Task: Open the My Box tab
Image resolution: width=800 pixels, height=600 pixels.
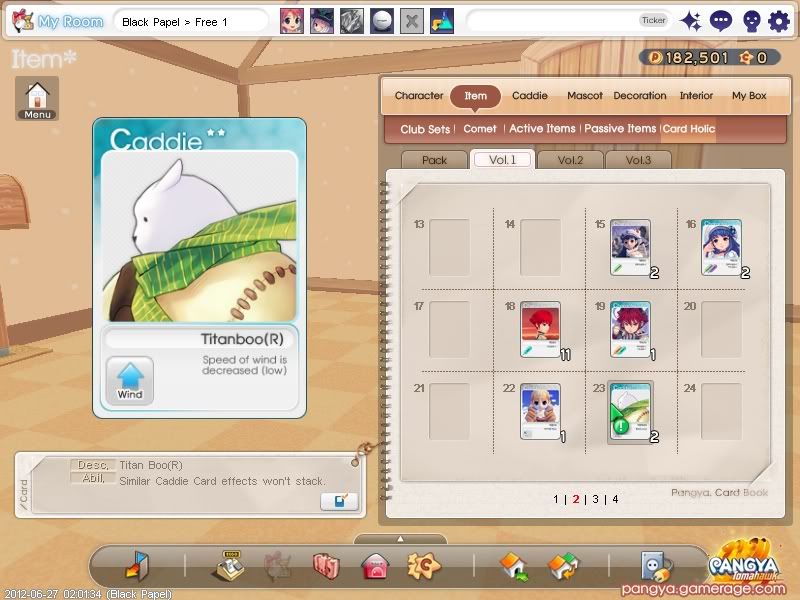Action: (749, 95)
